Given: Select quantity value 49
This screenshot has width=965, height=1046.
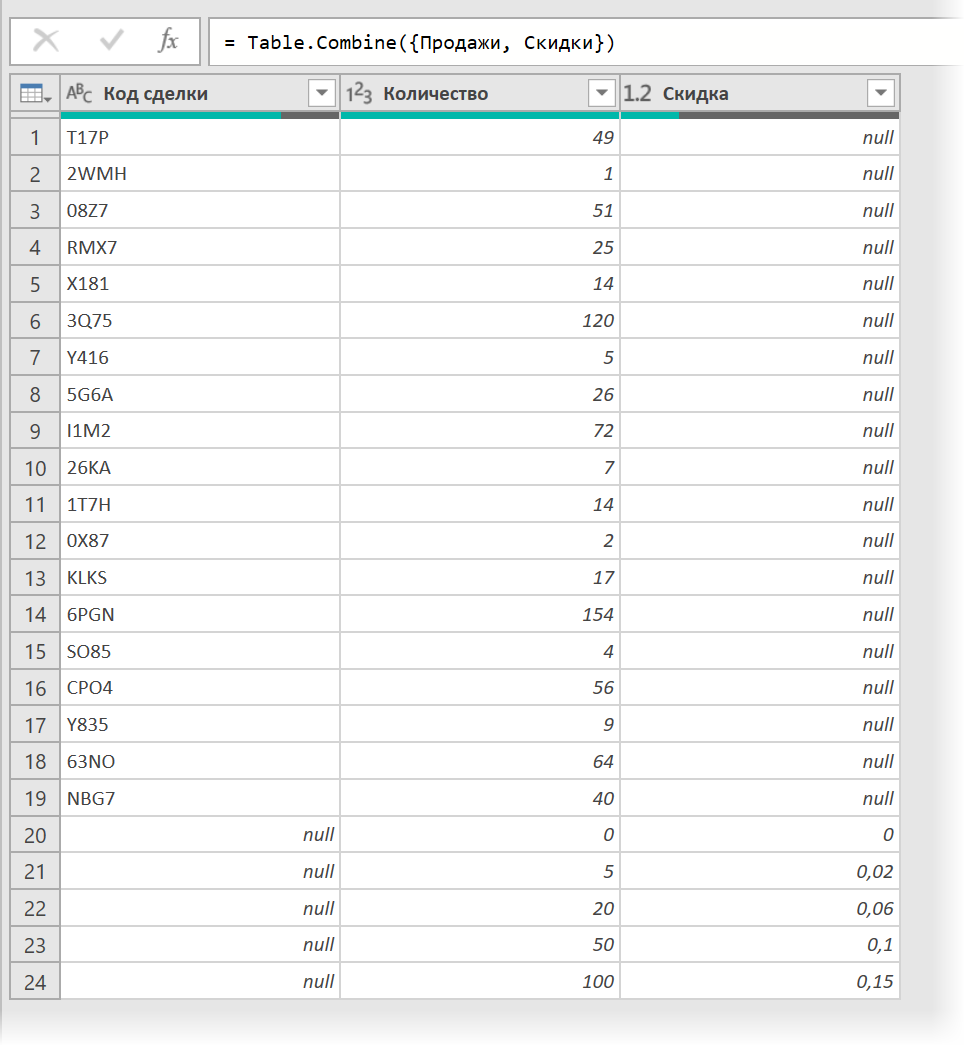Looking at the screenshot, I should pos(480,137).
